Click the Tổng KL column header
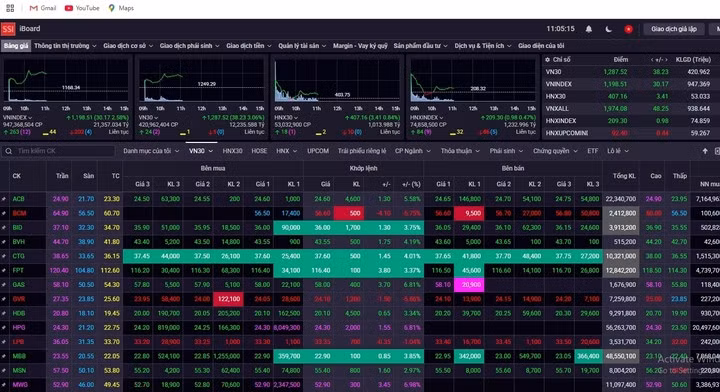This screenshot has width=720, height=392. [624, 176]
